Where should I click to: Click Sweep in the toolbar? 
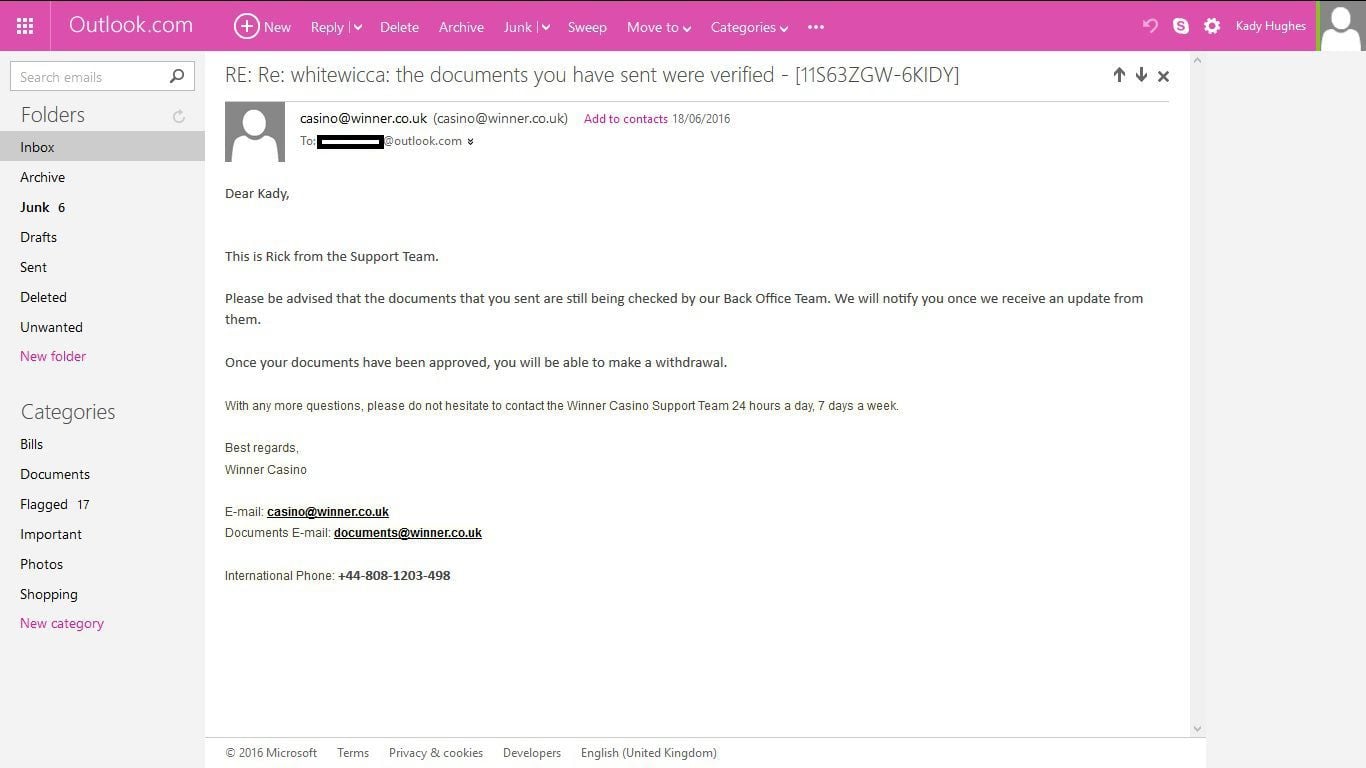point(587,27)
